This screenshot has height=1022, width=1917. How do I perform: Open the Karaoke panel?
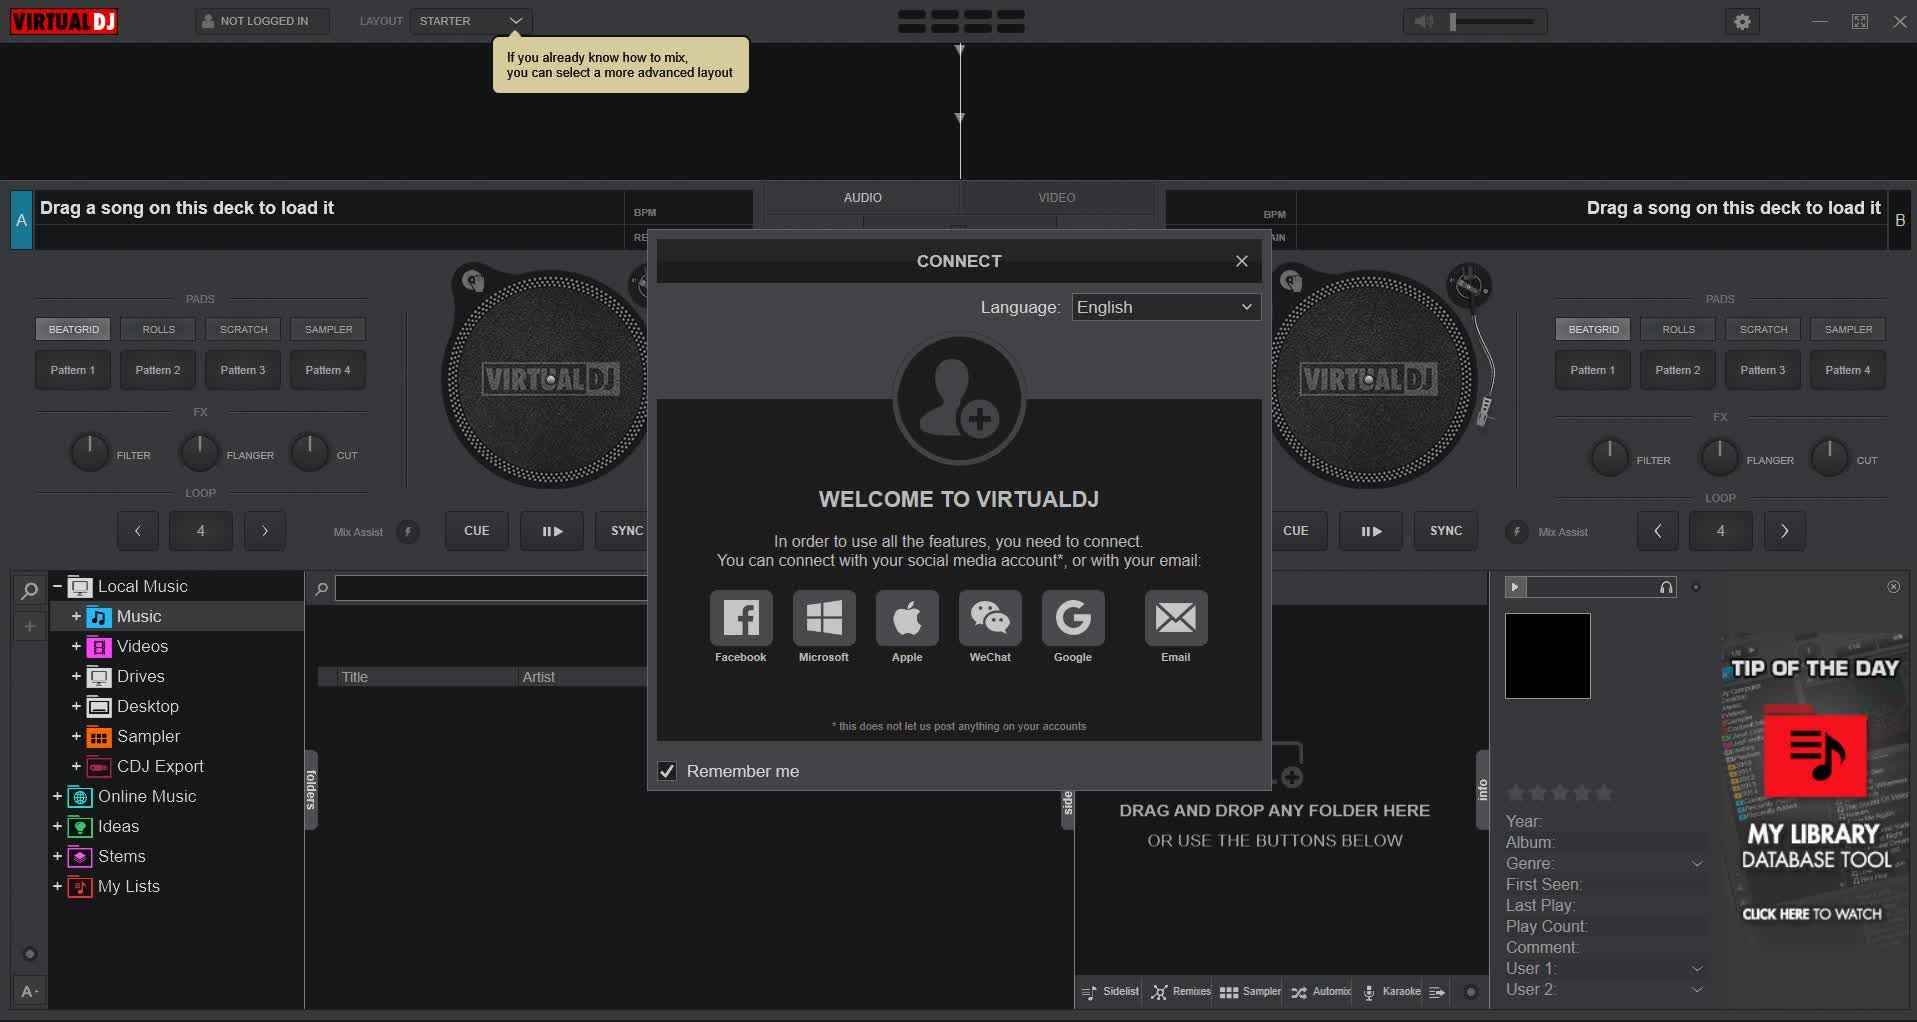[x=1391, y=992]
